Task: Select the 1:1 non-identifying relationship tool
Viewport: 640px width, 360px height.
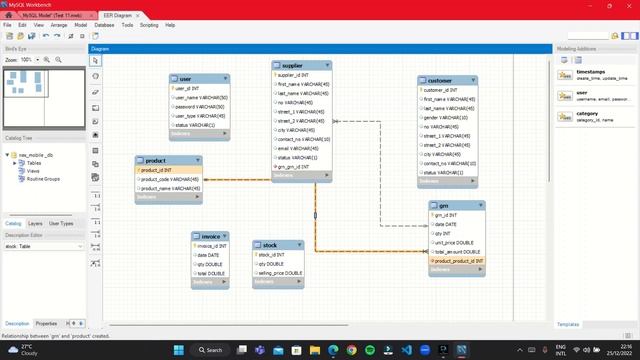Action: tap(96, 194)
